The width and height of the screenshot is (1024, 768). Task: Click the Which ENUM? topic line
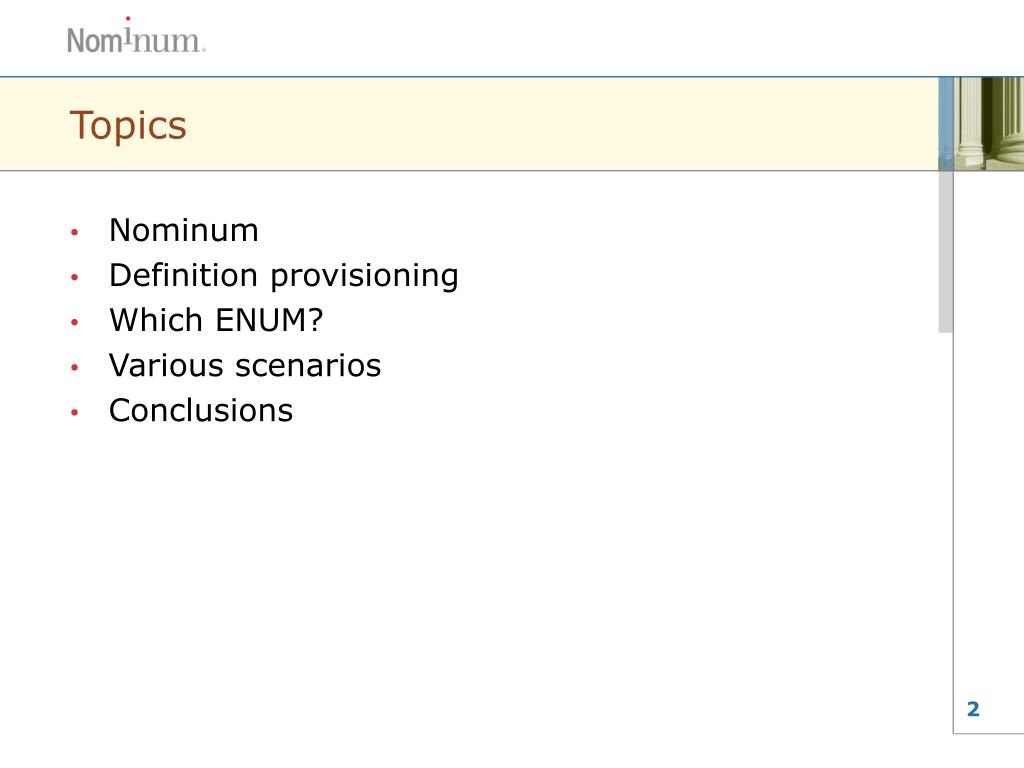click(x=216, y=321)
